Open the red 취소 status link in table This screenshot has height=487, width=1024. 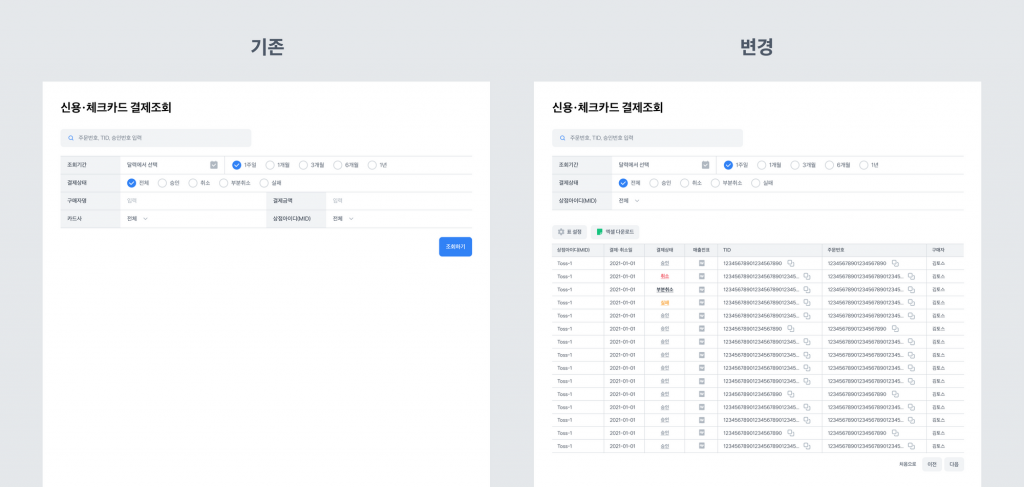tap(664, 276)
